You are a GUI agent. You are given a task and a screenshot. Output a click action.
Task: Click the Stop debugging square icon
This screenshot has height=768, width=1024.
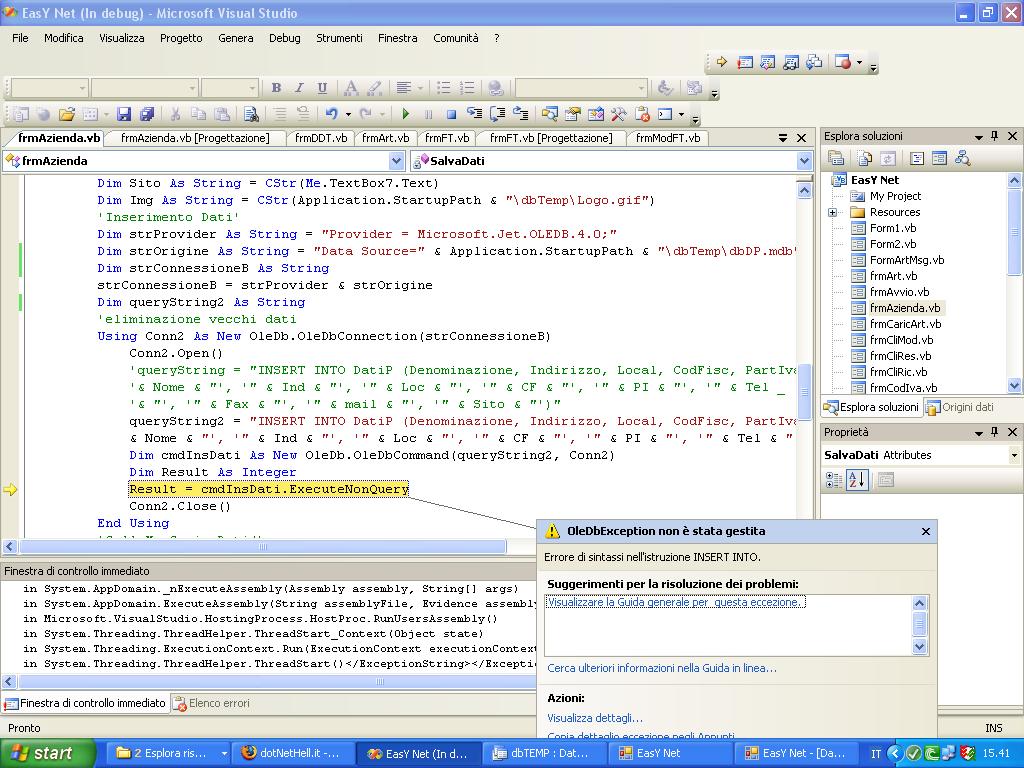click(x=451, y=114)
